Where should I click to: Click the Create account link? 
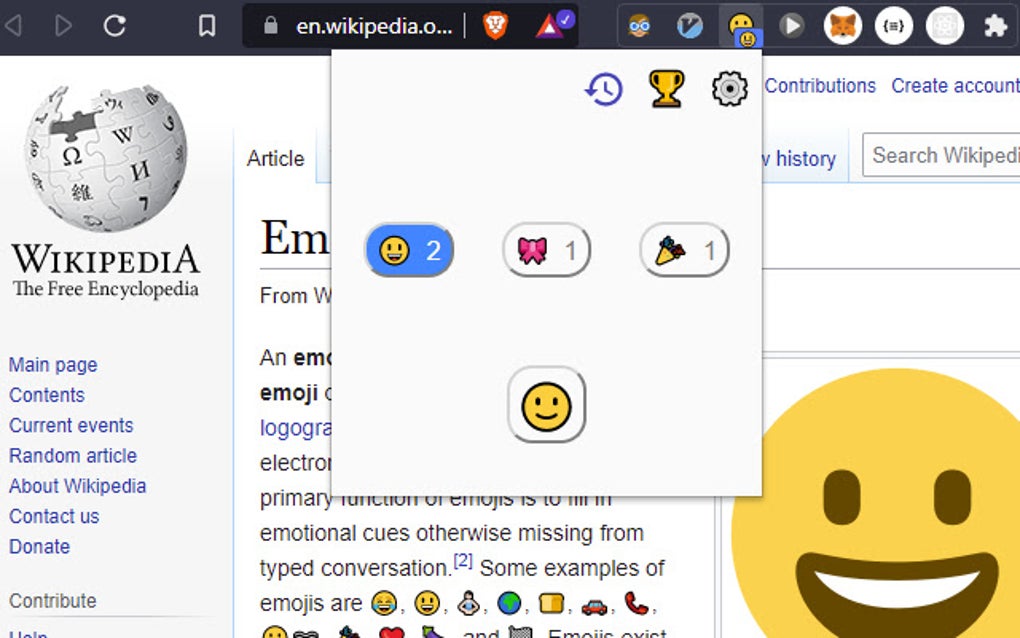[953, 86]
